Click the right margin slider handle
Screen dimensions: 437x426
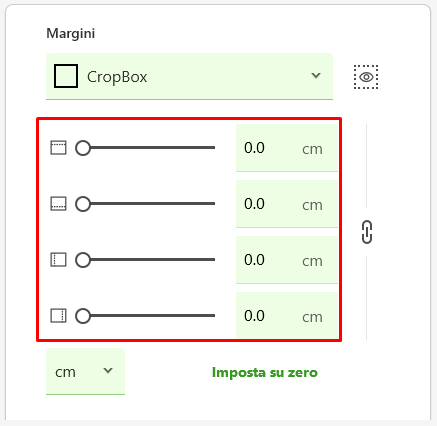point(83,316)
